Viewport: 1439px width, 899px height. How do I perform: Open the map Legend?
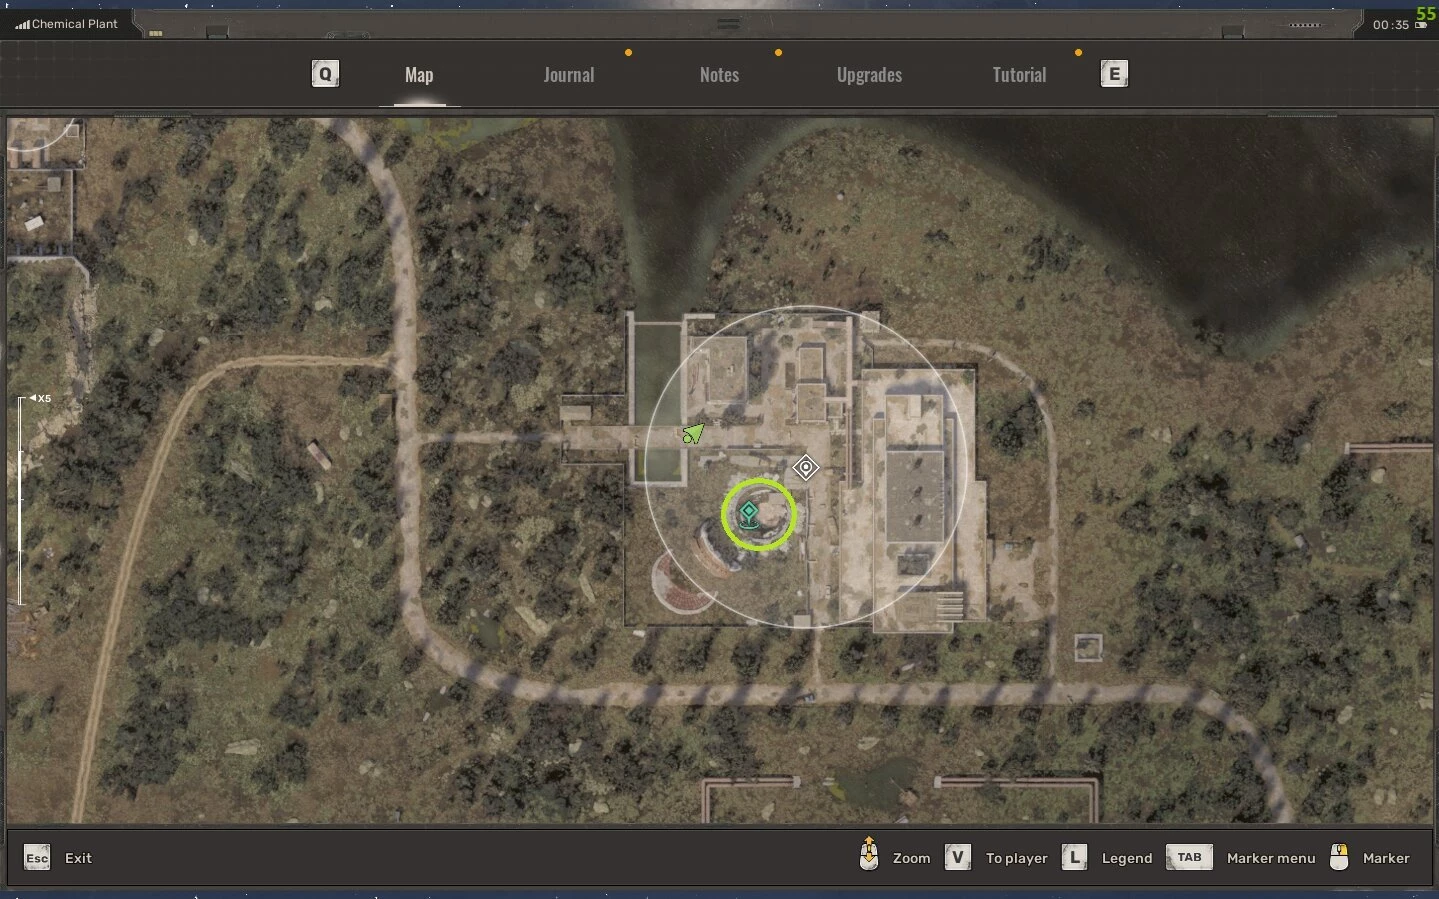[x=1126, y=858]
